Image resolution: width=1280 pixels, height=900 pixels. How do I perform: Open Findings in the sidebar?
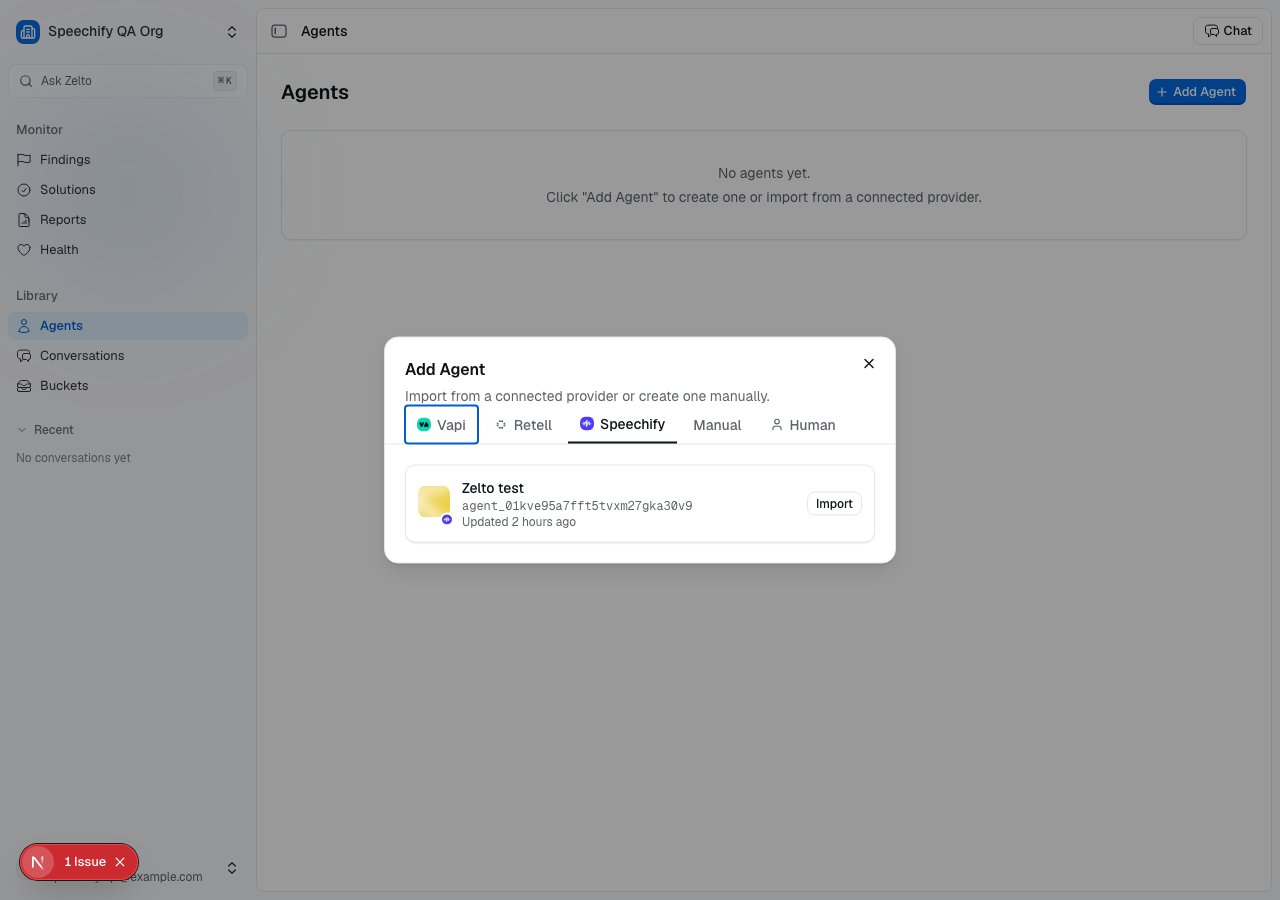(x=128, y=160)
